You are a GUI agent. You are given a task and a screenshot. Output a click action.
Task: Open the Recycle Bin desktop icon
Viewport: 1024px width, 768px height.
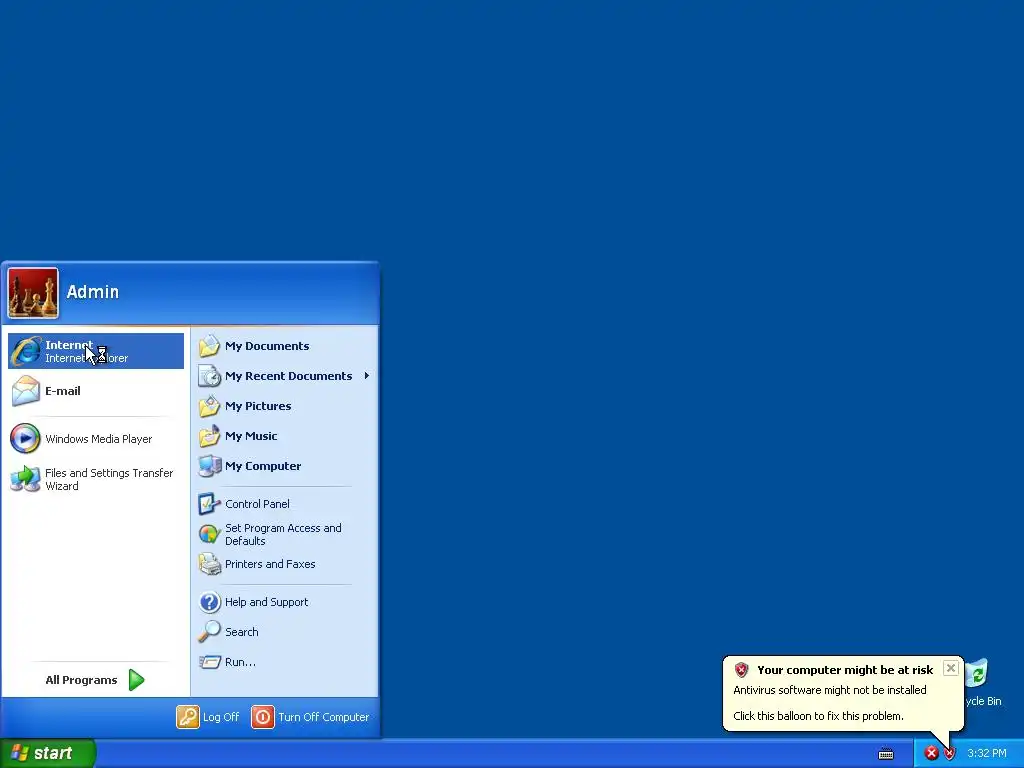pyautogui.click(x=978, y=673)
